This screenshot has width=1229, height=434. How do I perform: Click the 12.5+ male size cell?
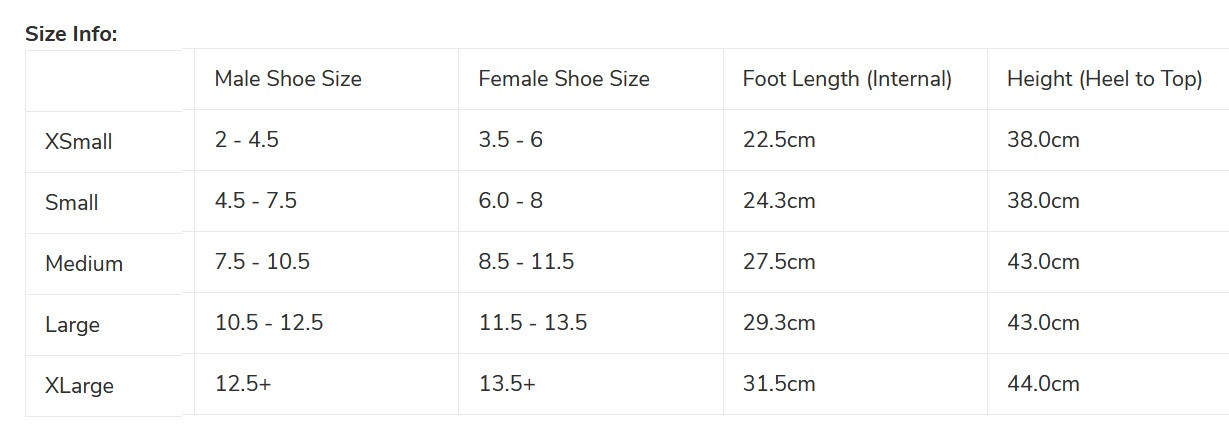(243, 384)
